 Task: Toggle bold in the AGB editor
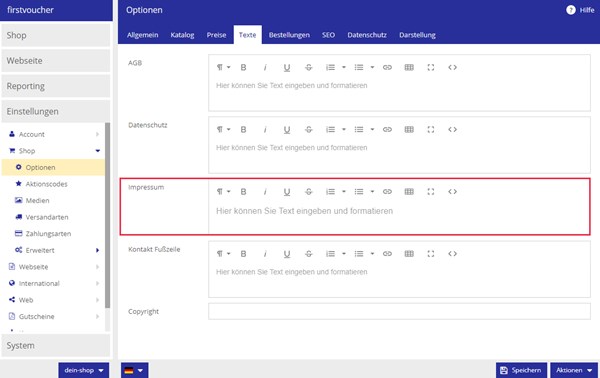243,68
